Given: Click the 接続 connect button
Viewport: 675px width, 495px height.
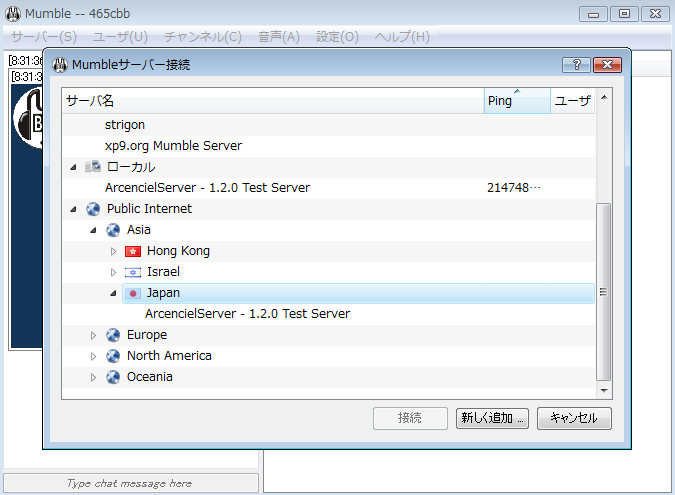Looking at the screenshot, I should point(410,418).
